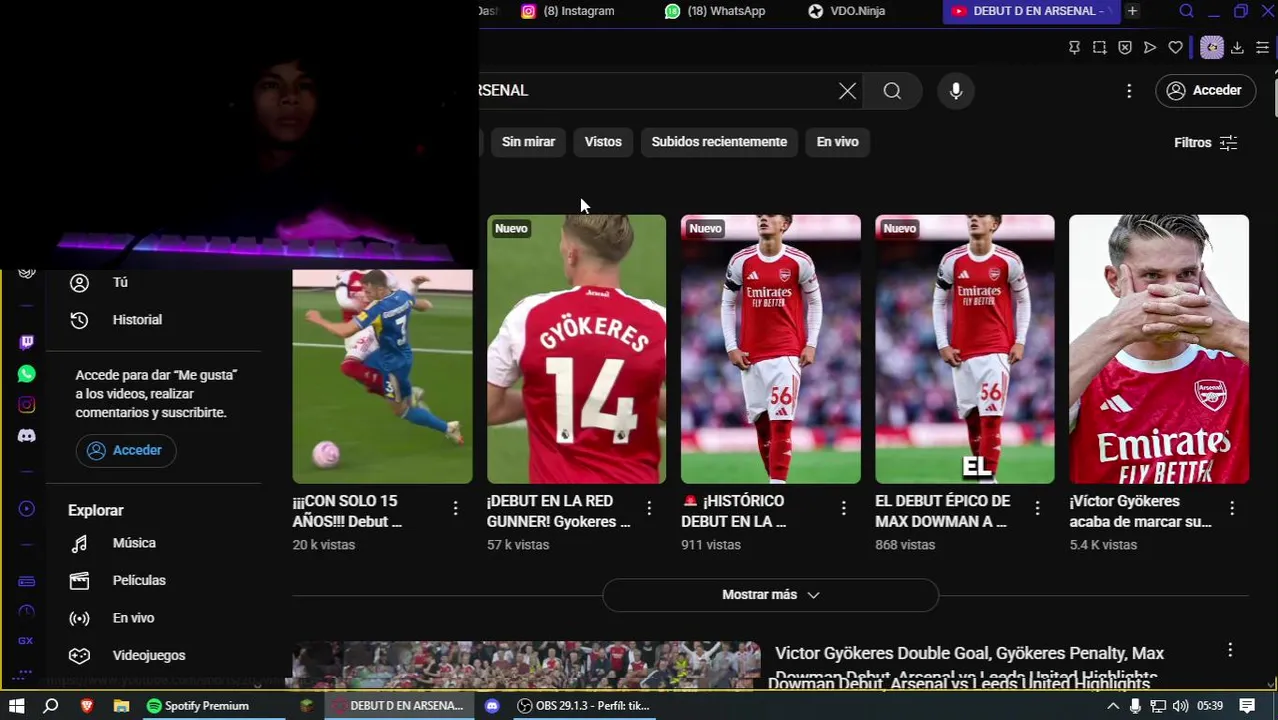The height and width of the screenshot is (720, 1278).
Task: Click the magnifier search button
Action: tap(892, 91)
